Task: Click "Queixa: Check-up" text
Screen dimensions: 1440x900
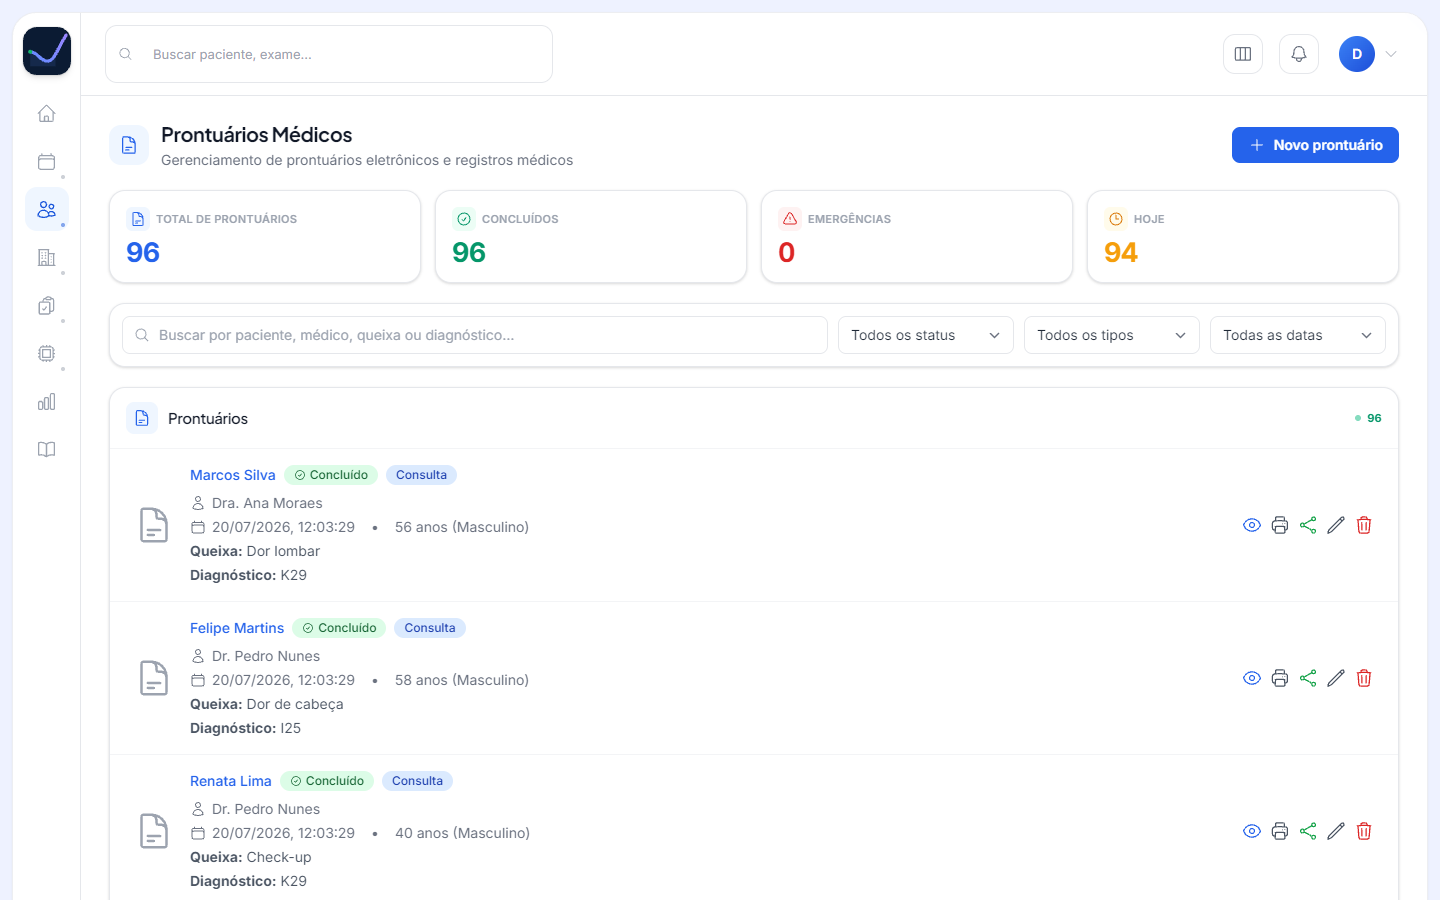Action: point(251,857)
